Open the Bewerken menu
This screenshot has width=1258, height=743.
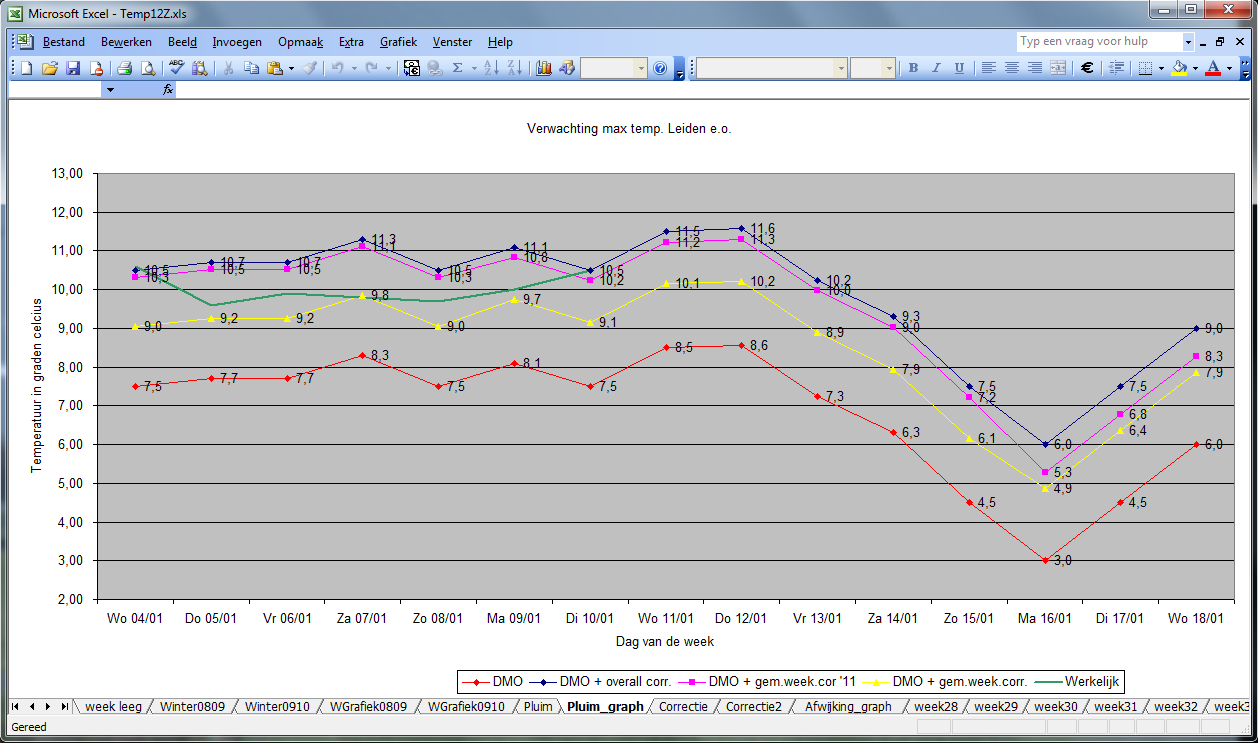[x=126, y=42]
